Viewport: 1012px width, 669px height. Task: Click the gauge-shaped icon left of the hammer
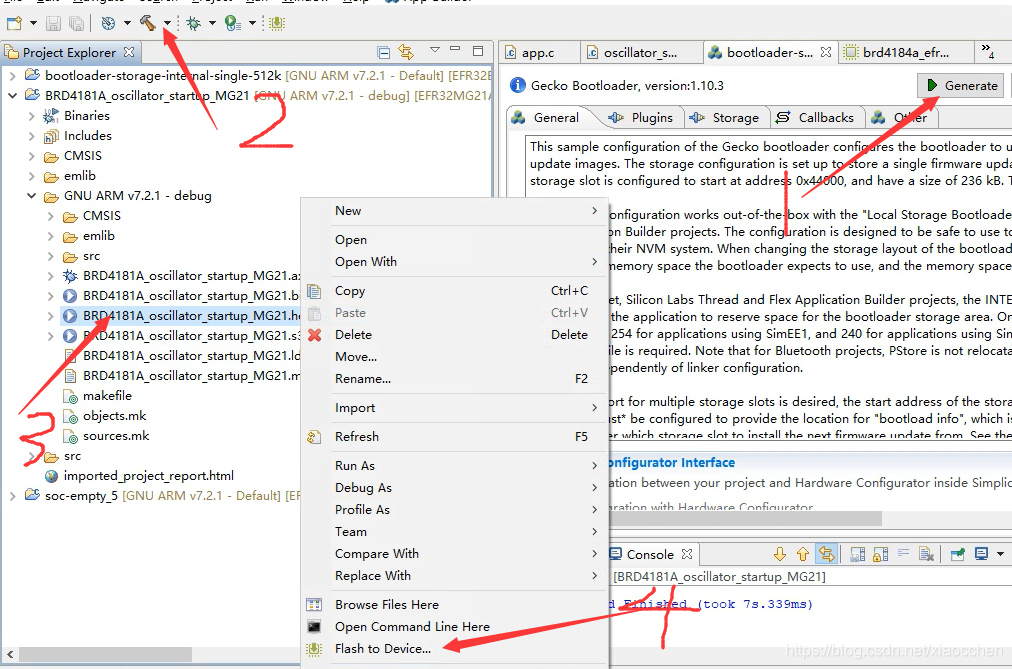point(108,24)
